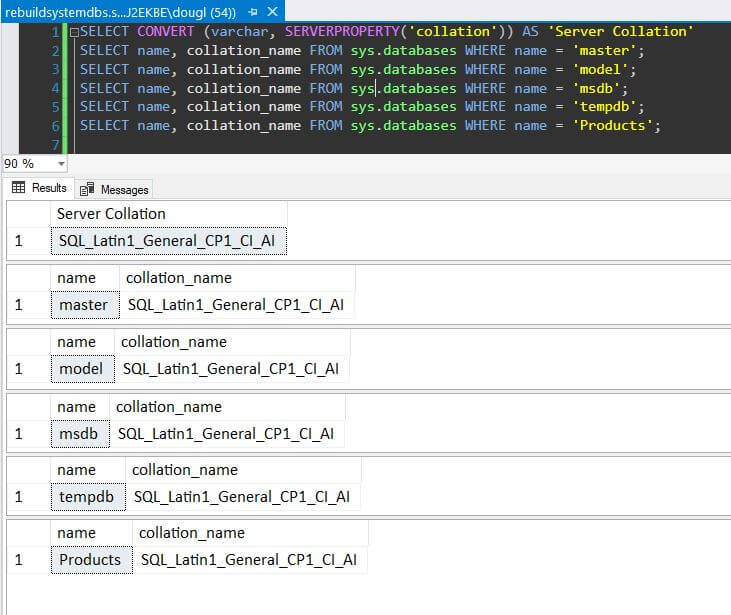Select the 'Products' name cell
Image resolution: width=731 pixels, height=615 pixels.
pos(90,560)
